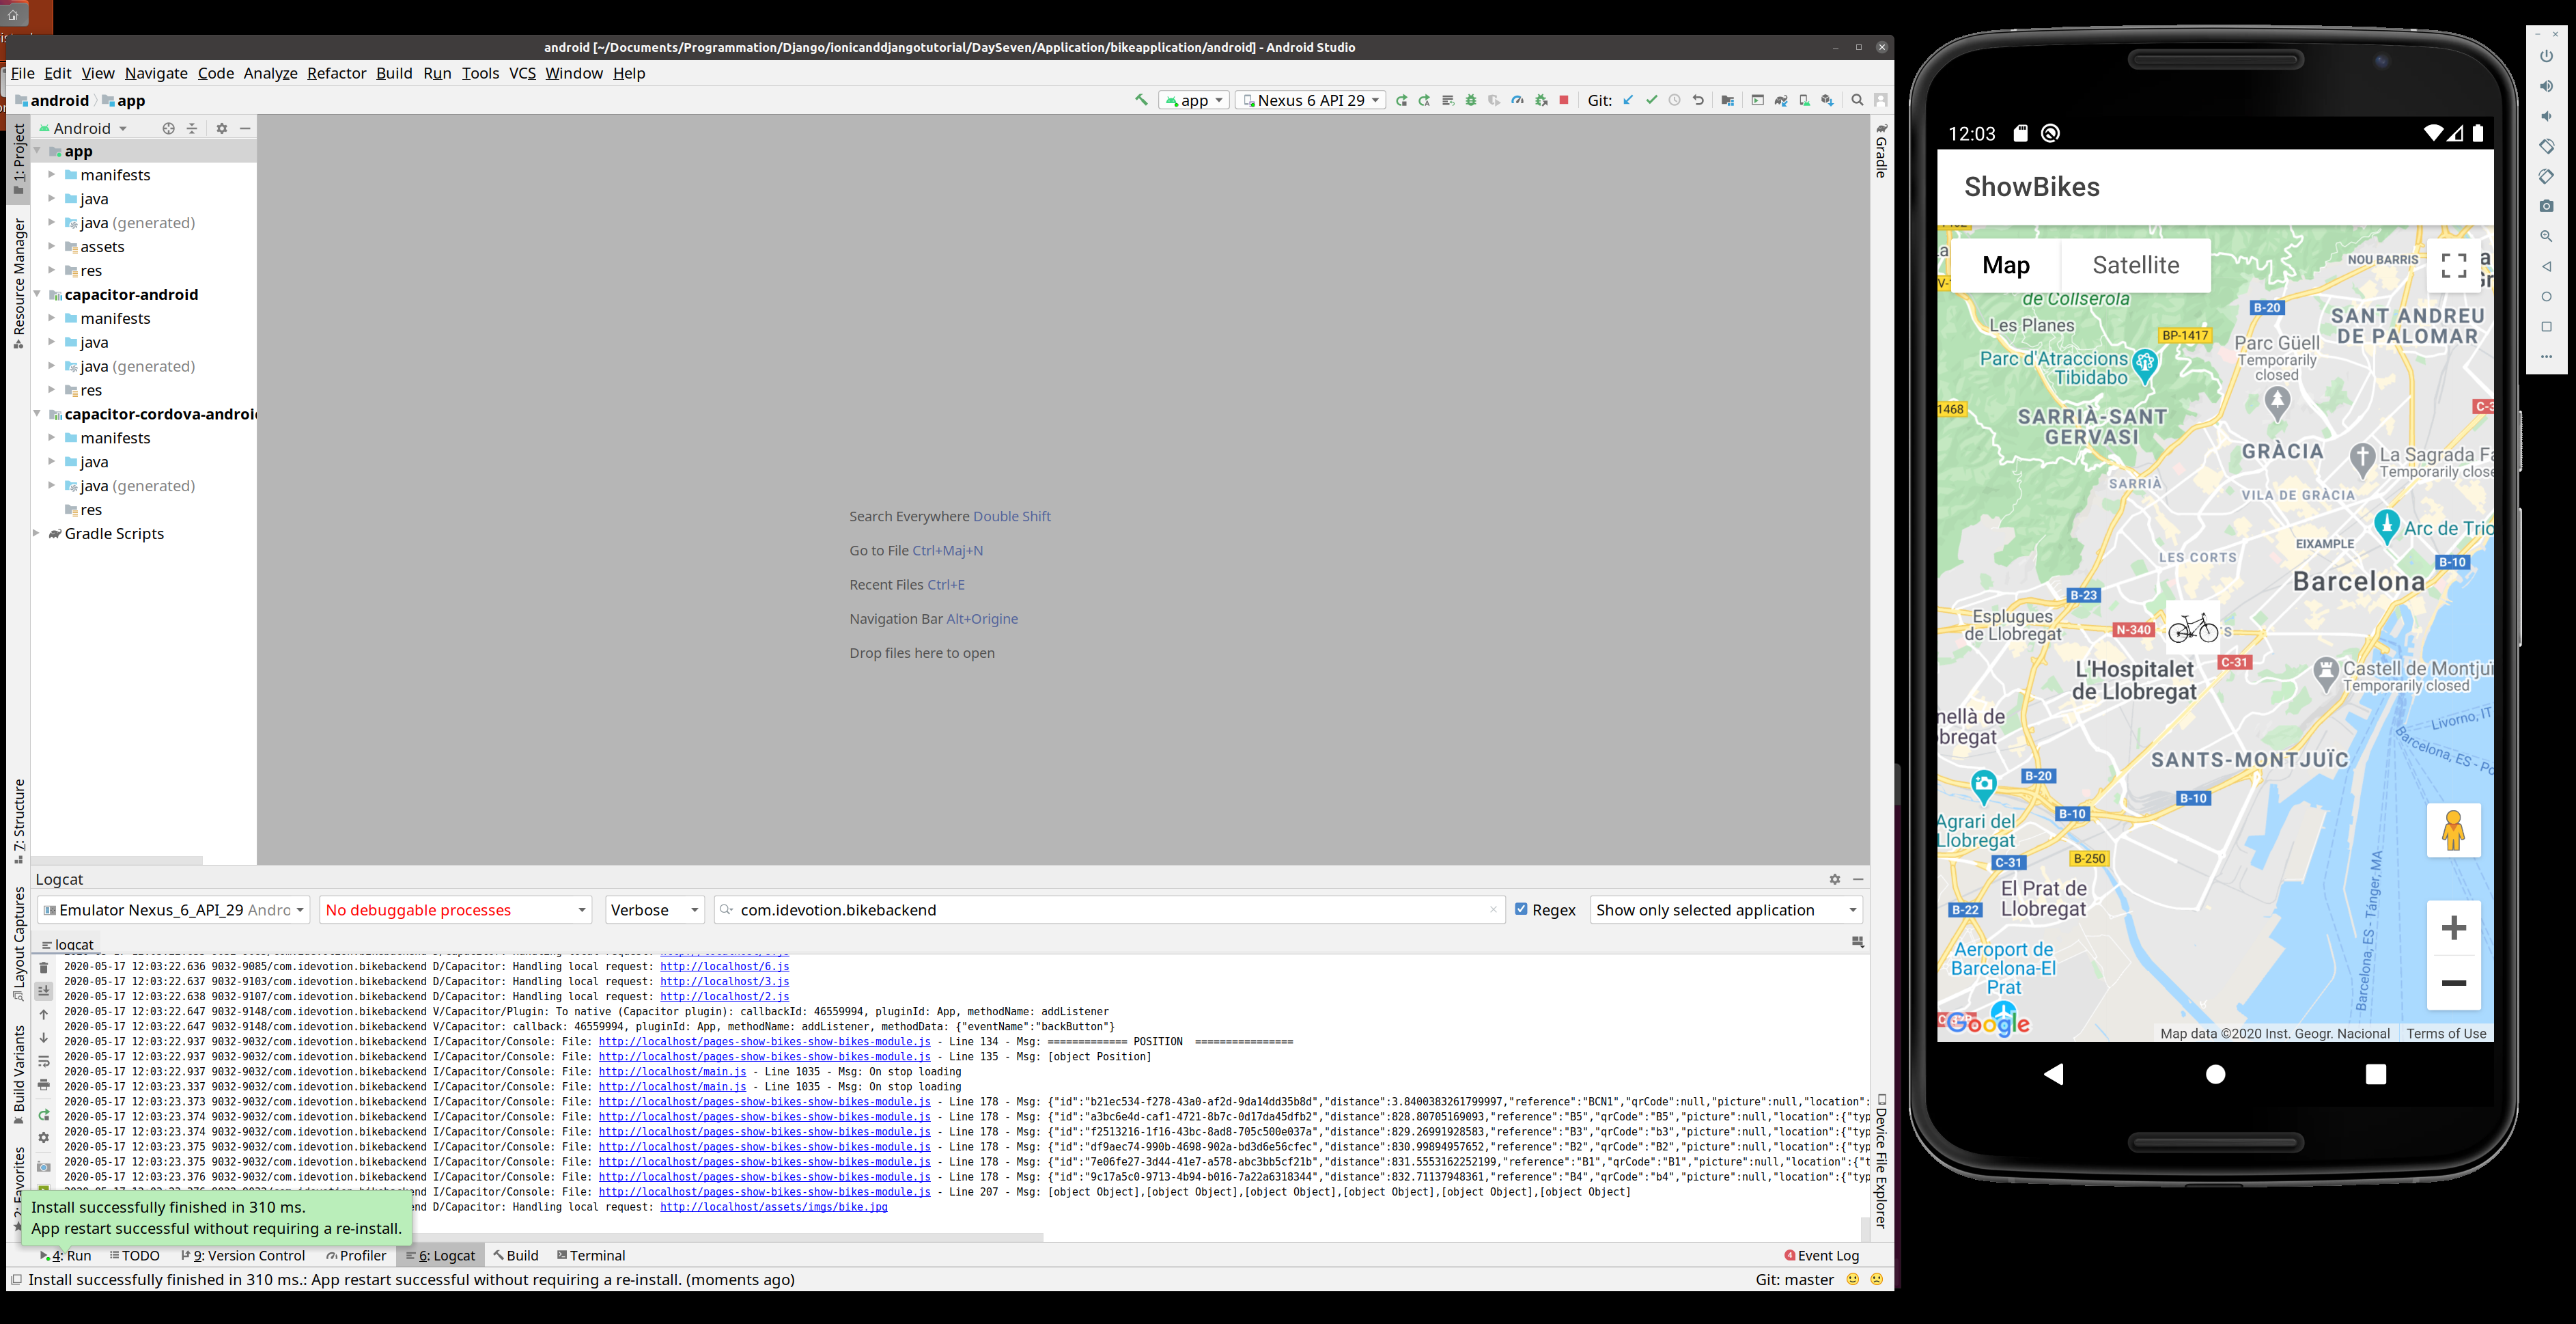Collapse the capacitor-android module
The image size is (2576, 1324).
[37, 294]
